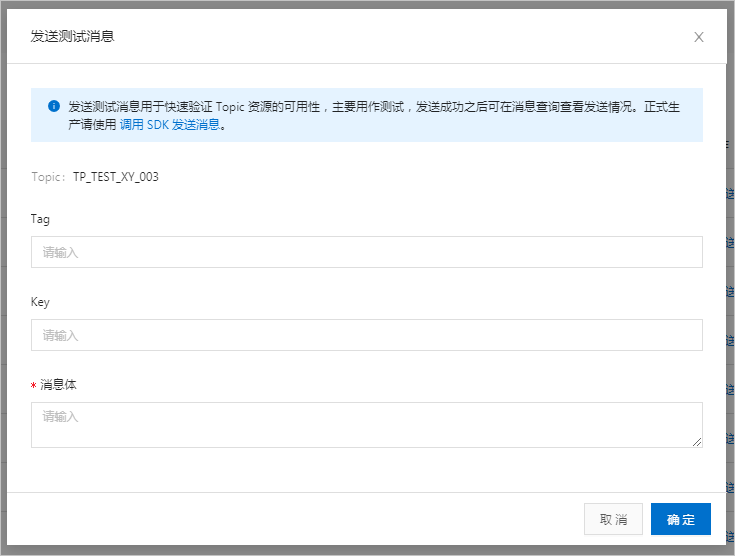Open the 调用 SDK 发送消息 link
The width and height of the screenshot is (735, 556).
coord(170,125)
